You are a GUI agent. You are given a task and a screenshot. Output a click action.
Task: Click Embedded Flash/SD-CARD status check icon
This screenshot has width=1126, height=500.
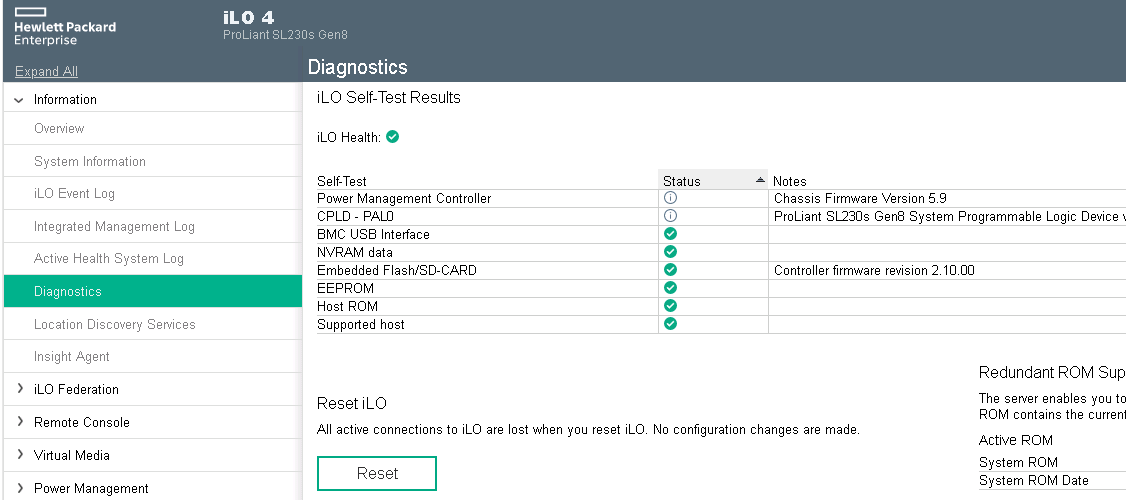click(x=671, y=270)
